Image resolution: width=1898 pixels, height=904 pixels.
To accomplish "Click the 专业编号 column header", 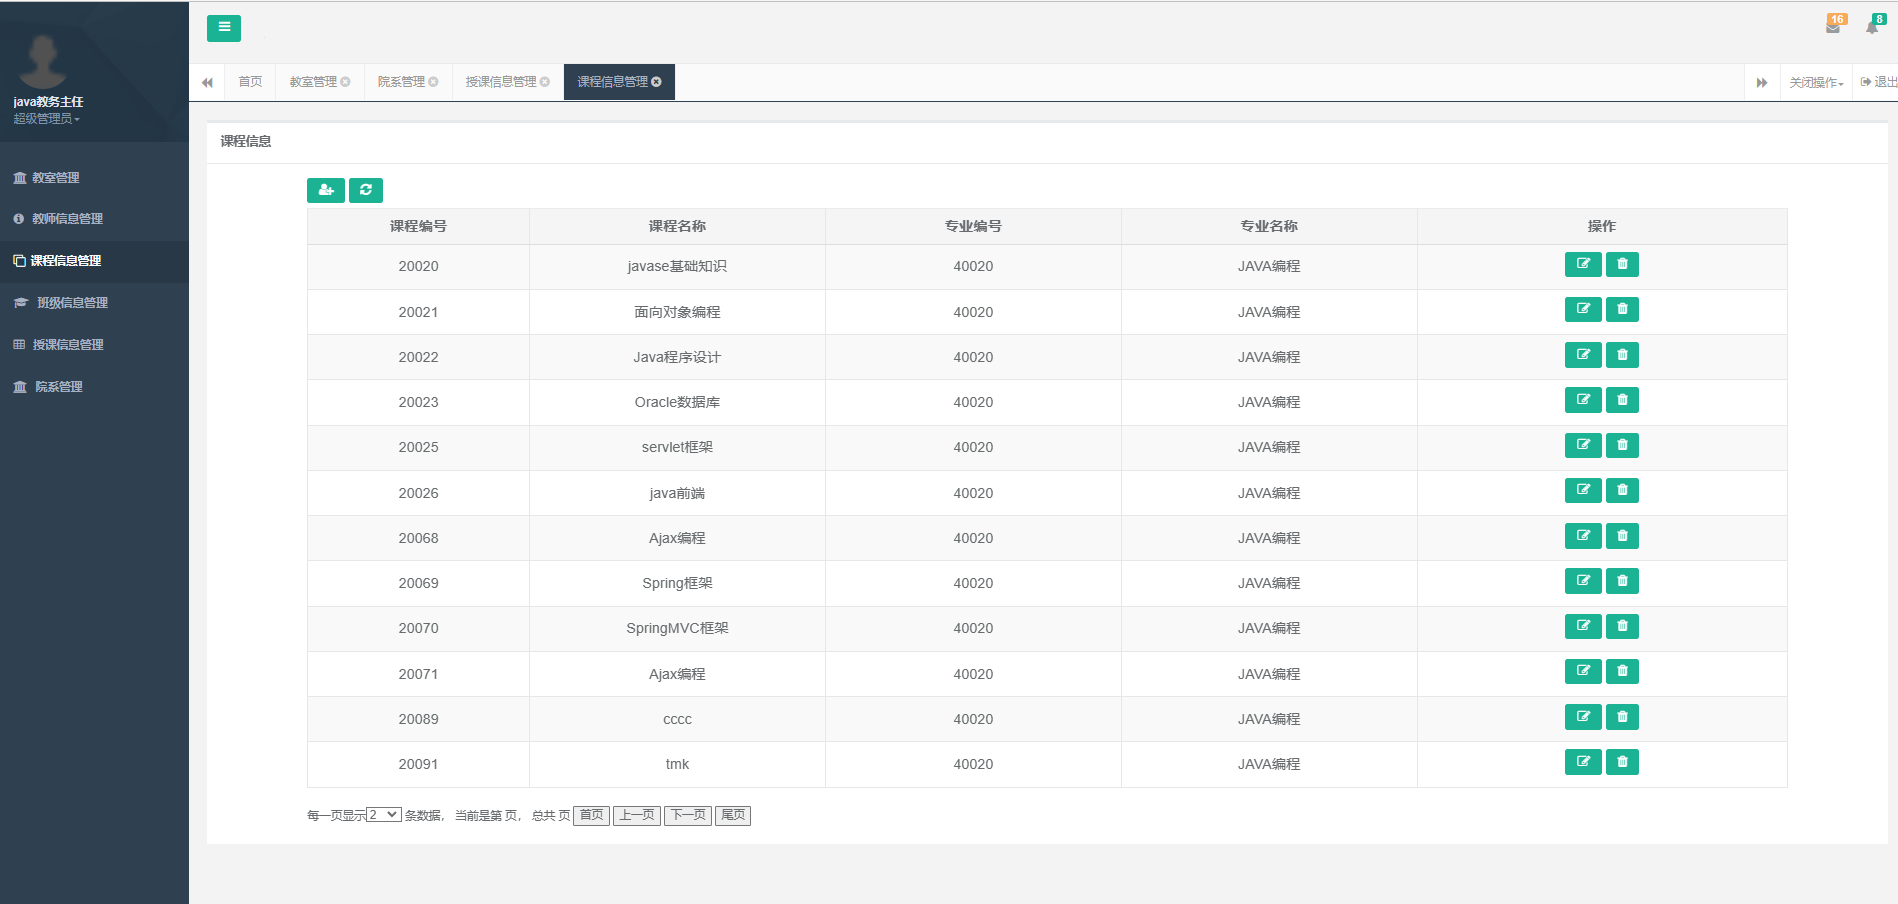I will click(x=973, y=227).
